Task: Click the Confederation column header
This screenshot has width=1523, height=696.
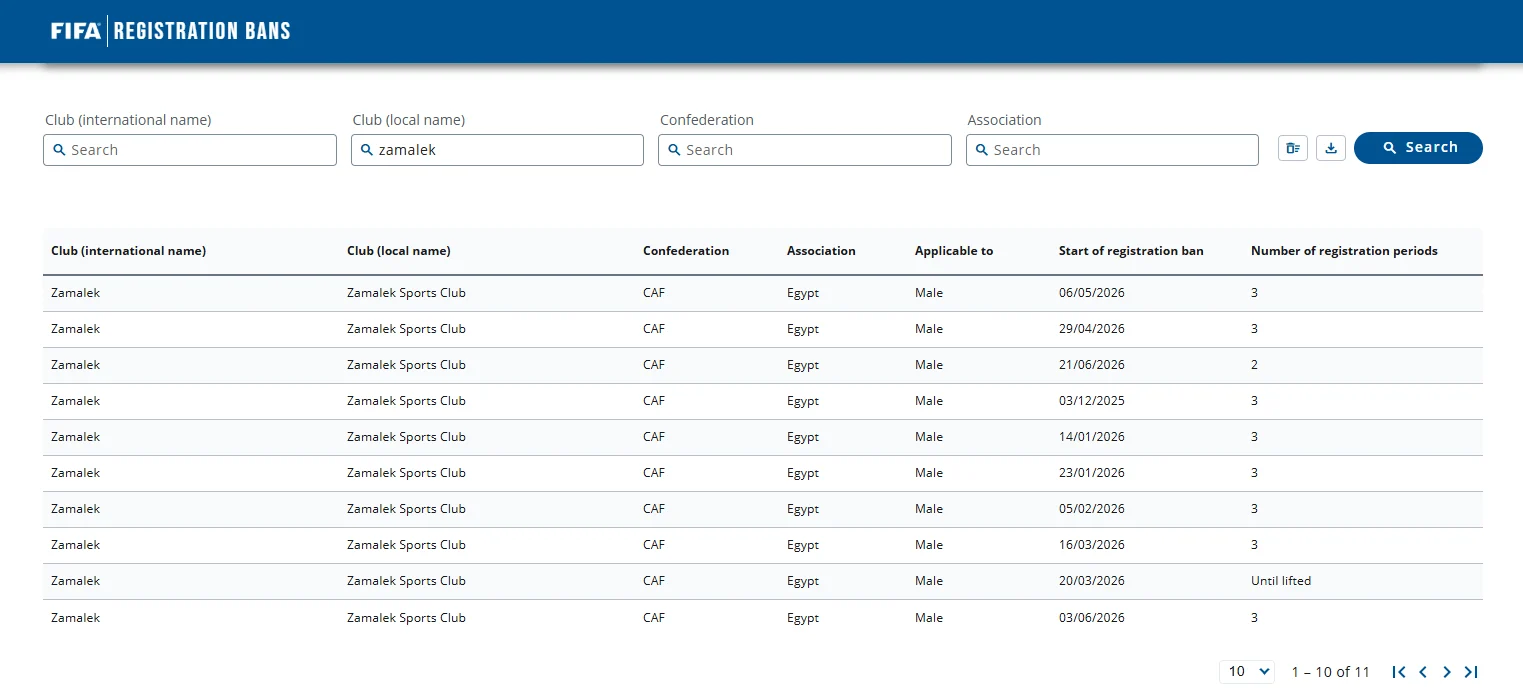Action: point(686,251)
